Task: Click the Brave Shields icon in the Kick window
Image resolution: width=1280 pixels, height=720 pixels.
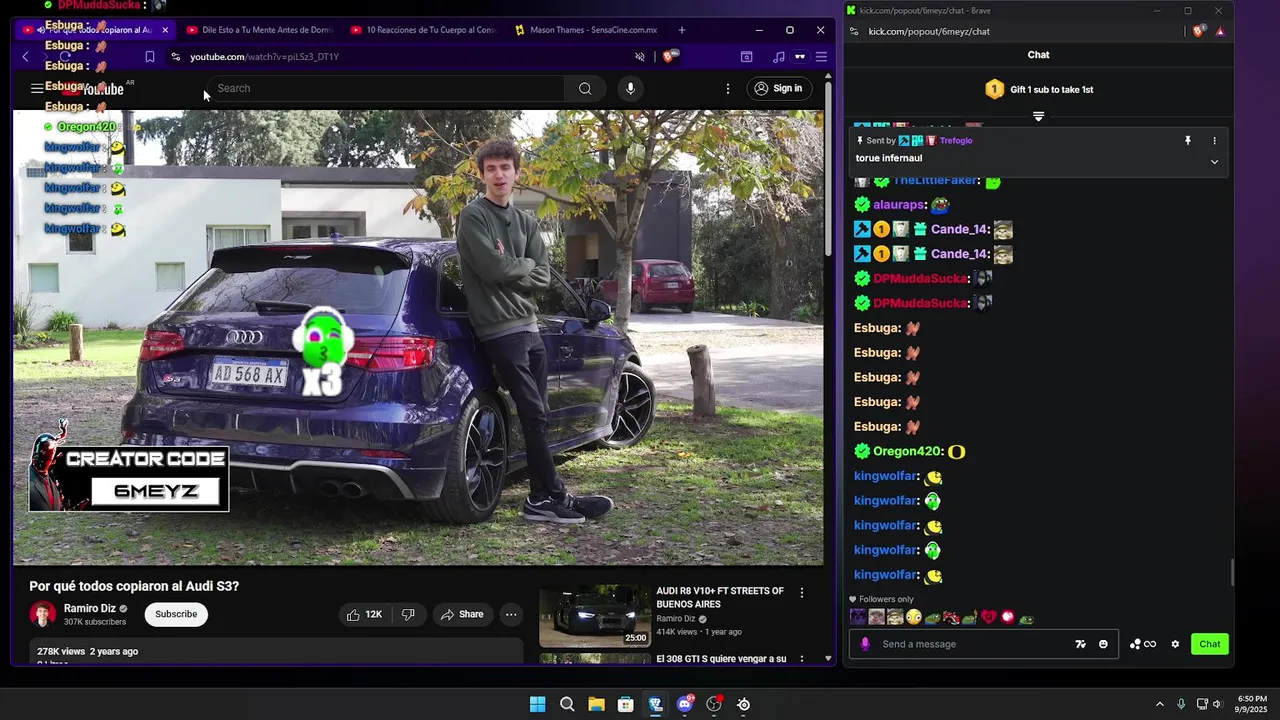Action: (x=1199, y=31)
